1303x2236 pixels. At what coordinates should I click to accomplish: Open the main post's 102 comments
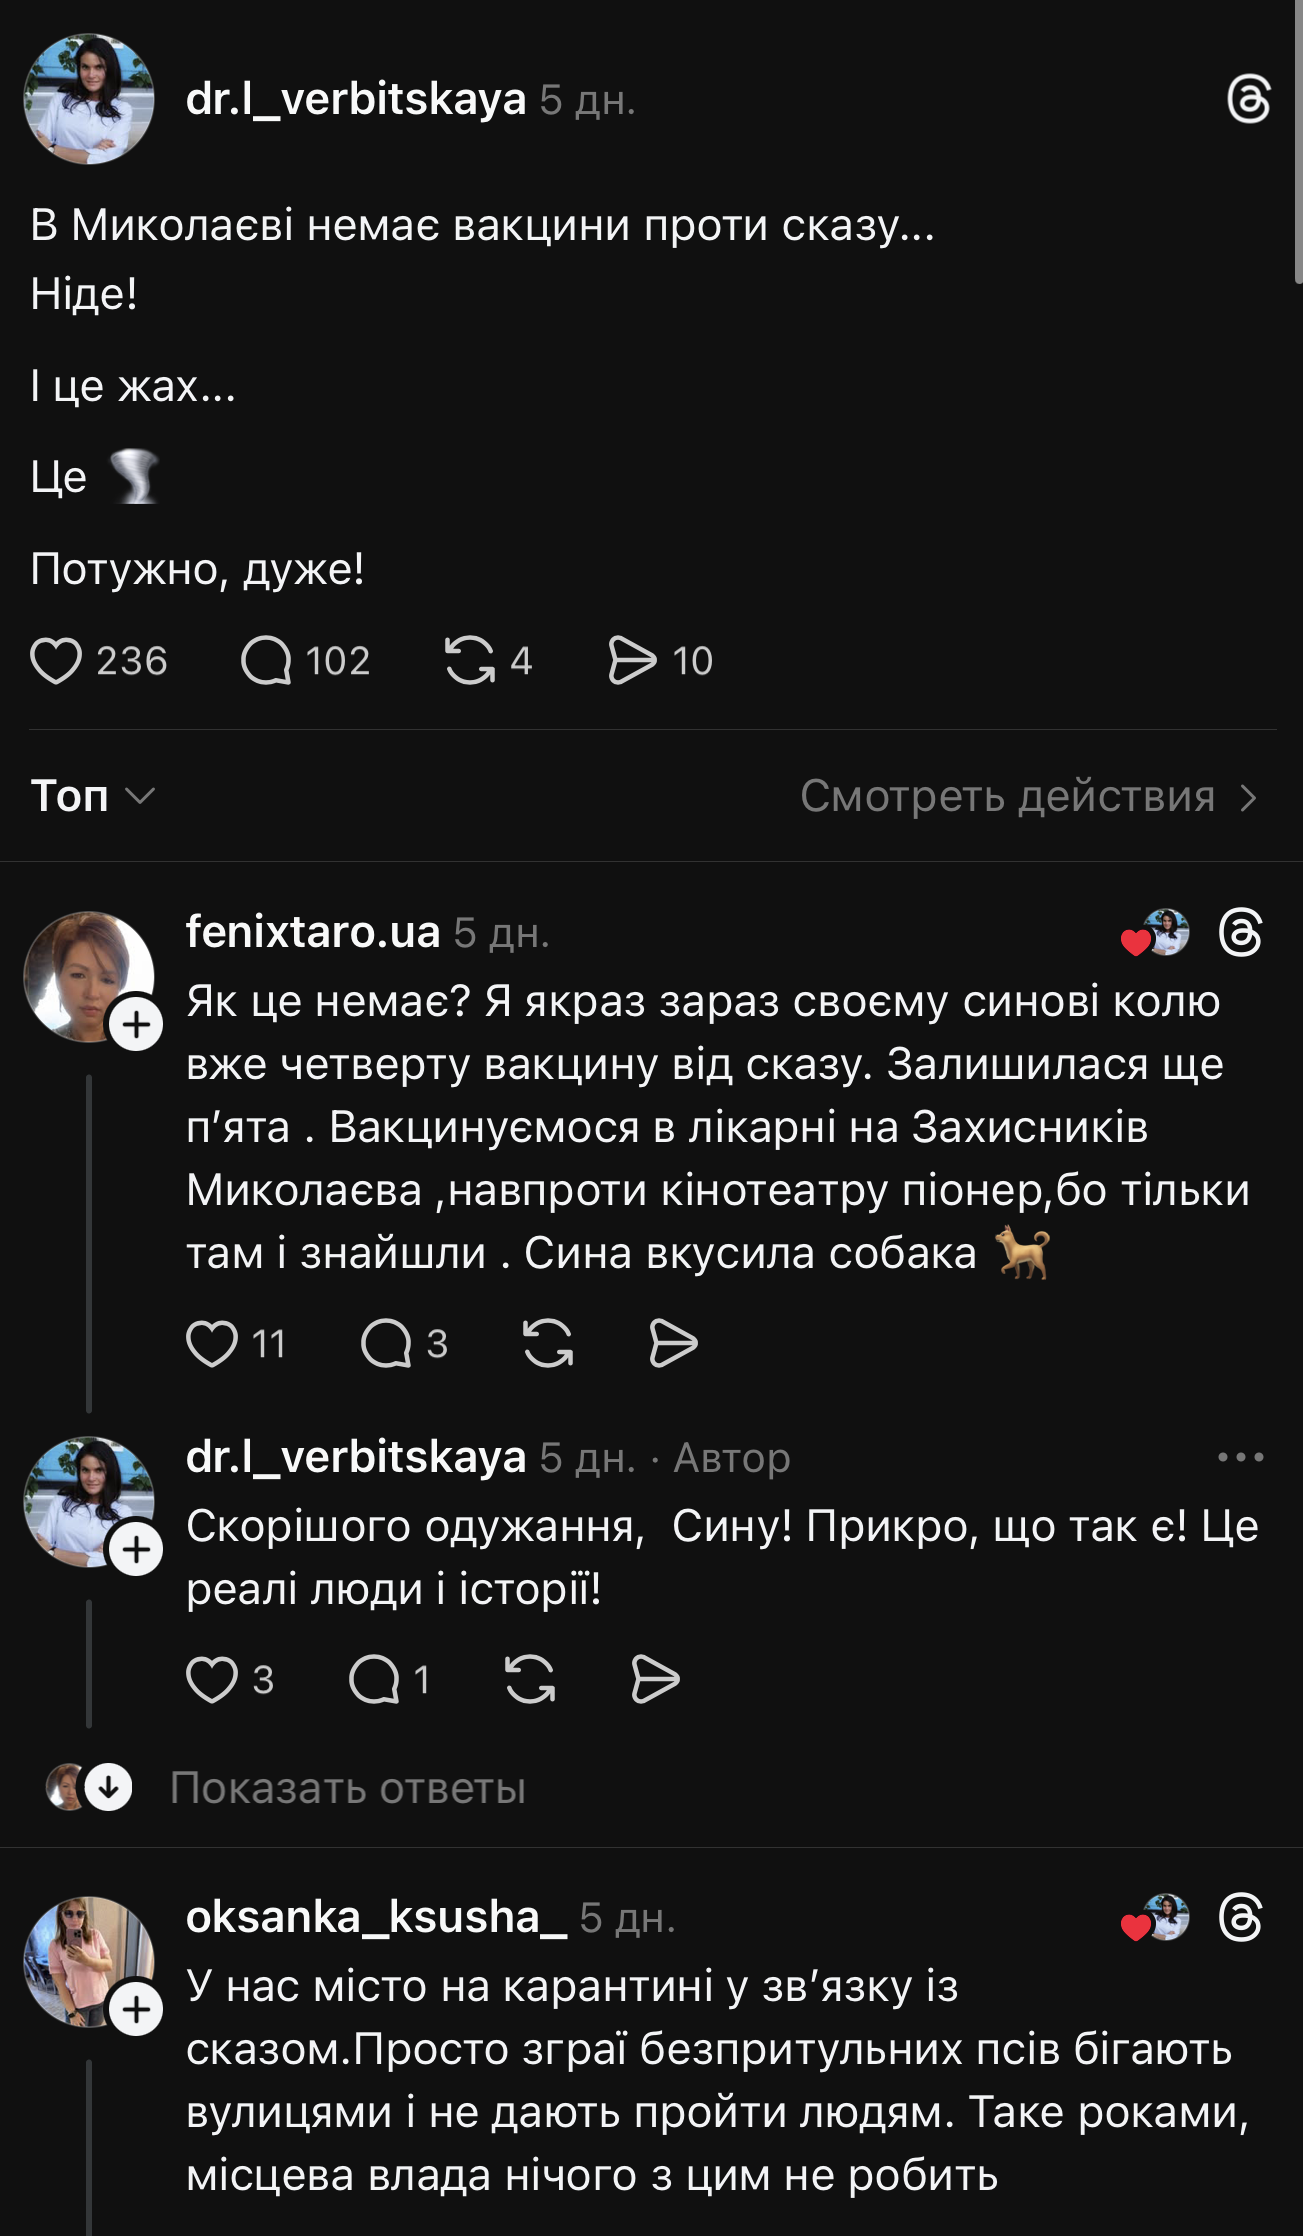pos(266,661)
